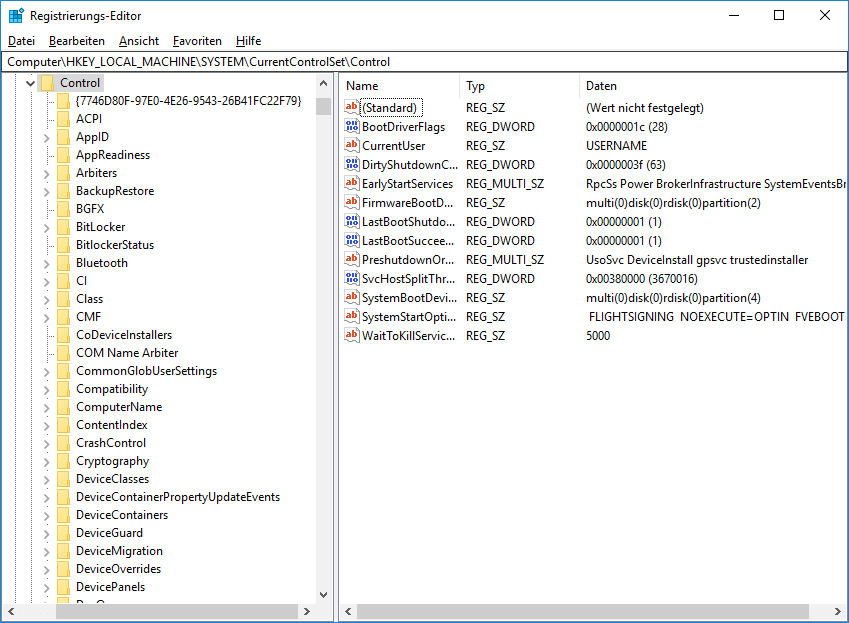The height and width of the screenshot is (623, 849).
Task: Click the tree pane scroll left arrow
Action: 11,612
